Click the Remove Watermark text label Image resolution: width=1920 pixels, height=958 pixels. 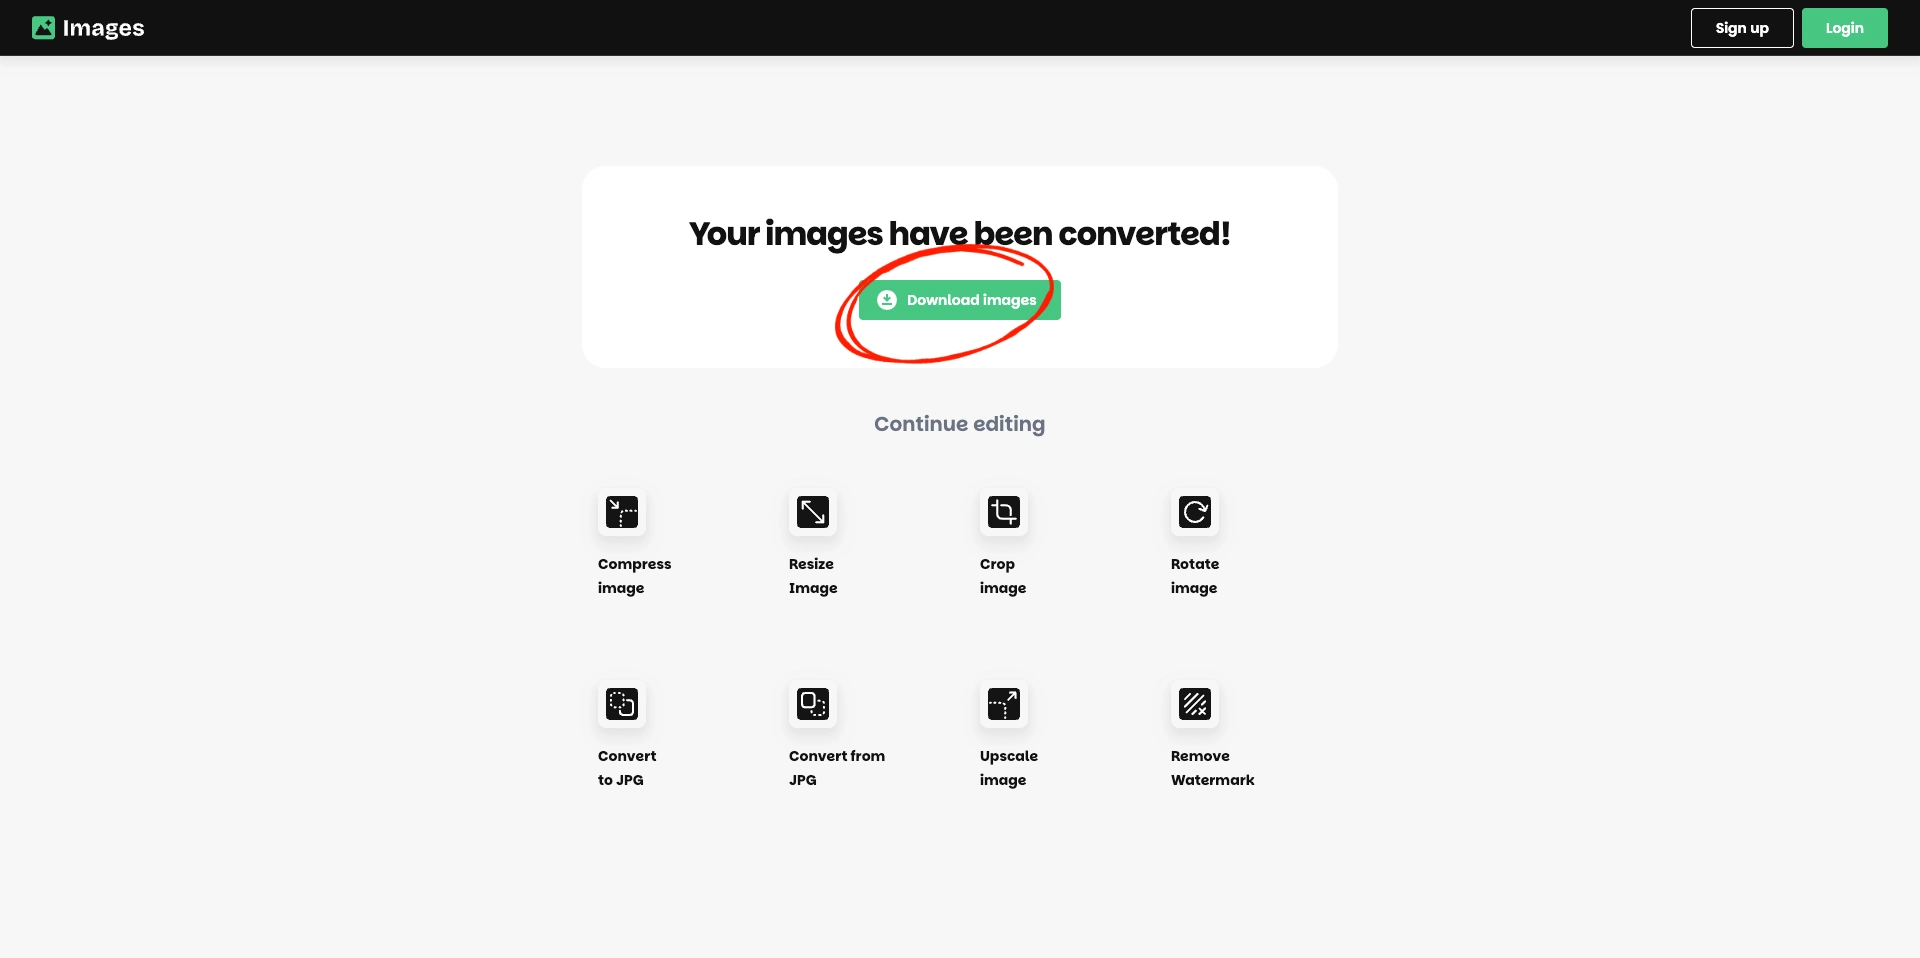[1212, 768]
